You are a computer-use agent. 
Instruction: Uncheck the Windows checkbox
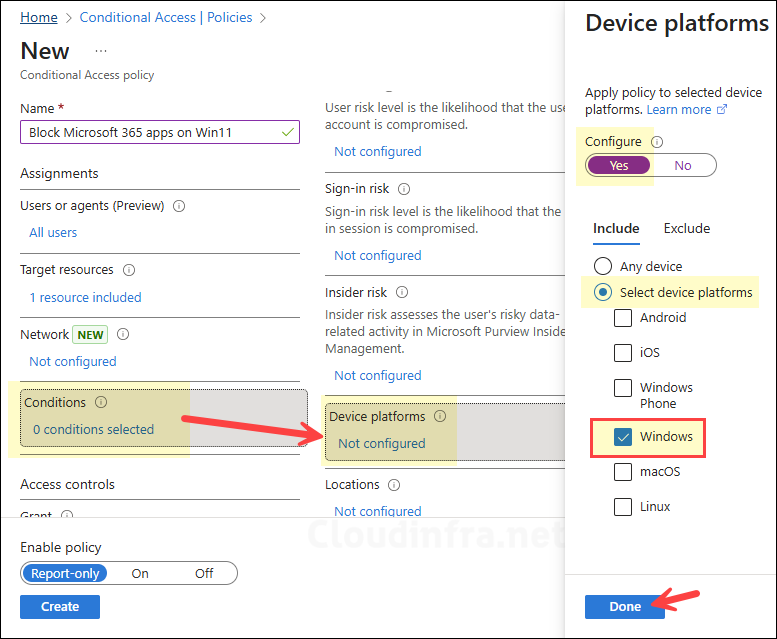coord(623,437)
